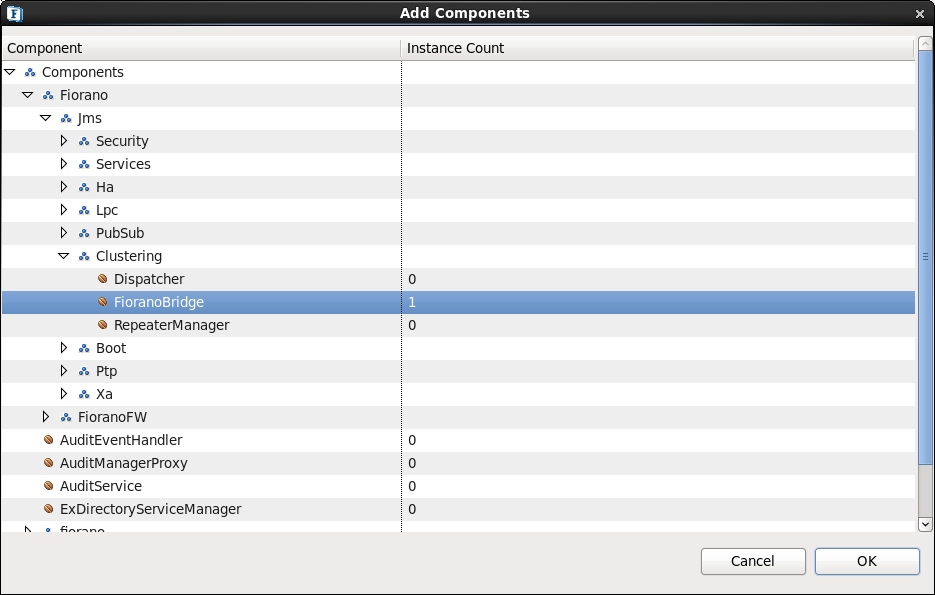The image size is (935, 595).
Task: Click the AuditEventHandler component icon
Action: pyautogui.click(x=49, y=440)
